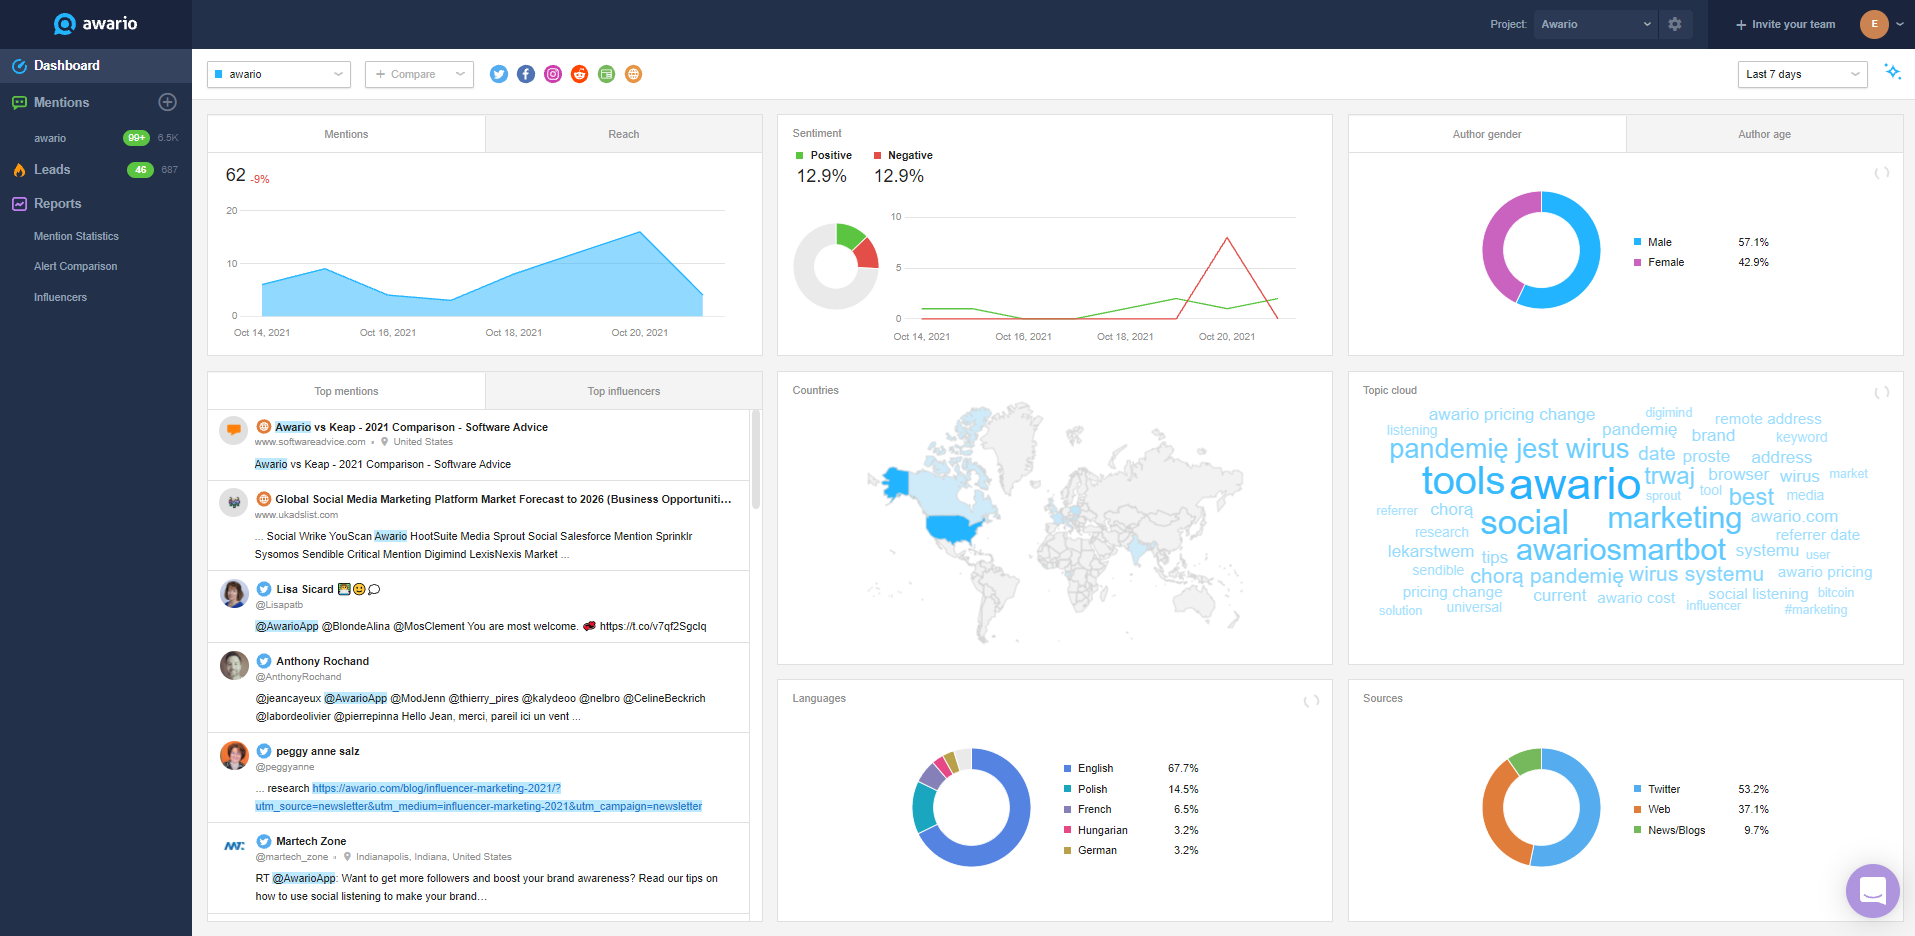Select the Top mentions tab
Image resolution: width=1915 pixels, height=936 pixels.
pyautogui.click(x=346, y=391)
